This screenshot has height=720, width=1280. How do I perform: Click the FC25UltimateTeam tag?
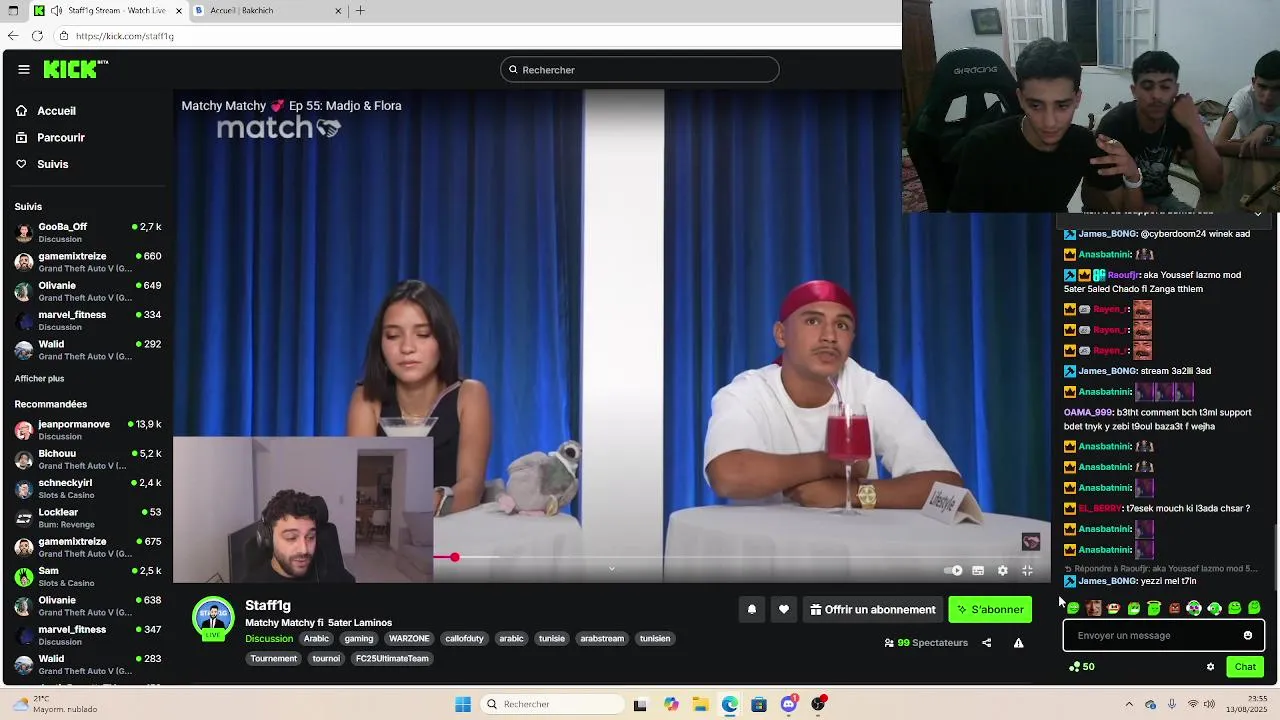coord(392,659)
